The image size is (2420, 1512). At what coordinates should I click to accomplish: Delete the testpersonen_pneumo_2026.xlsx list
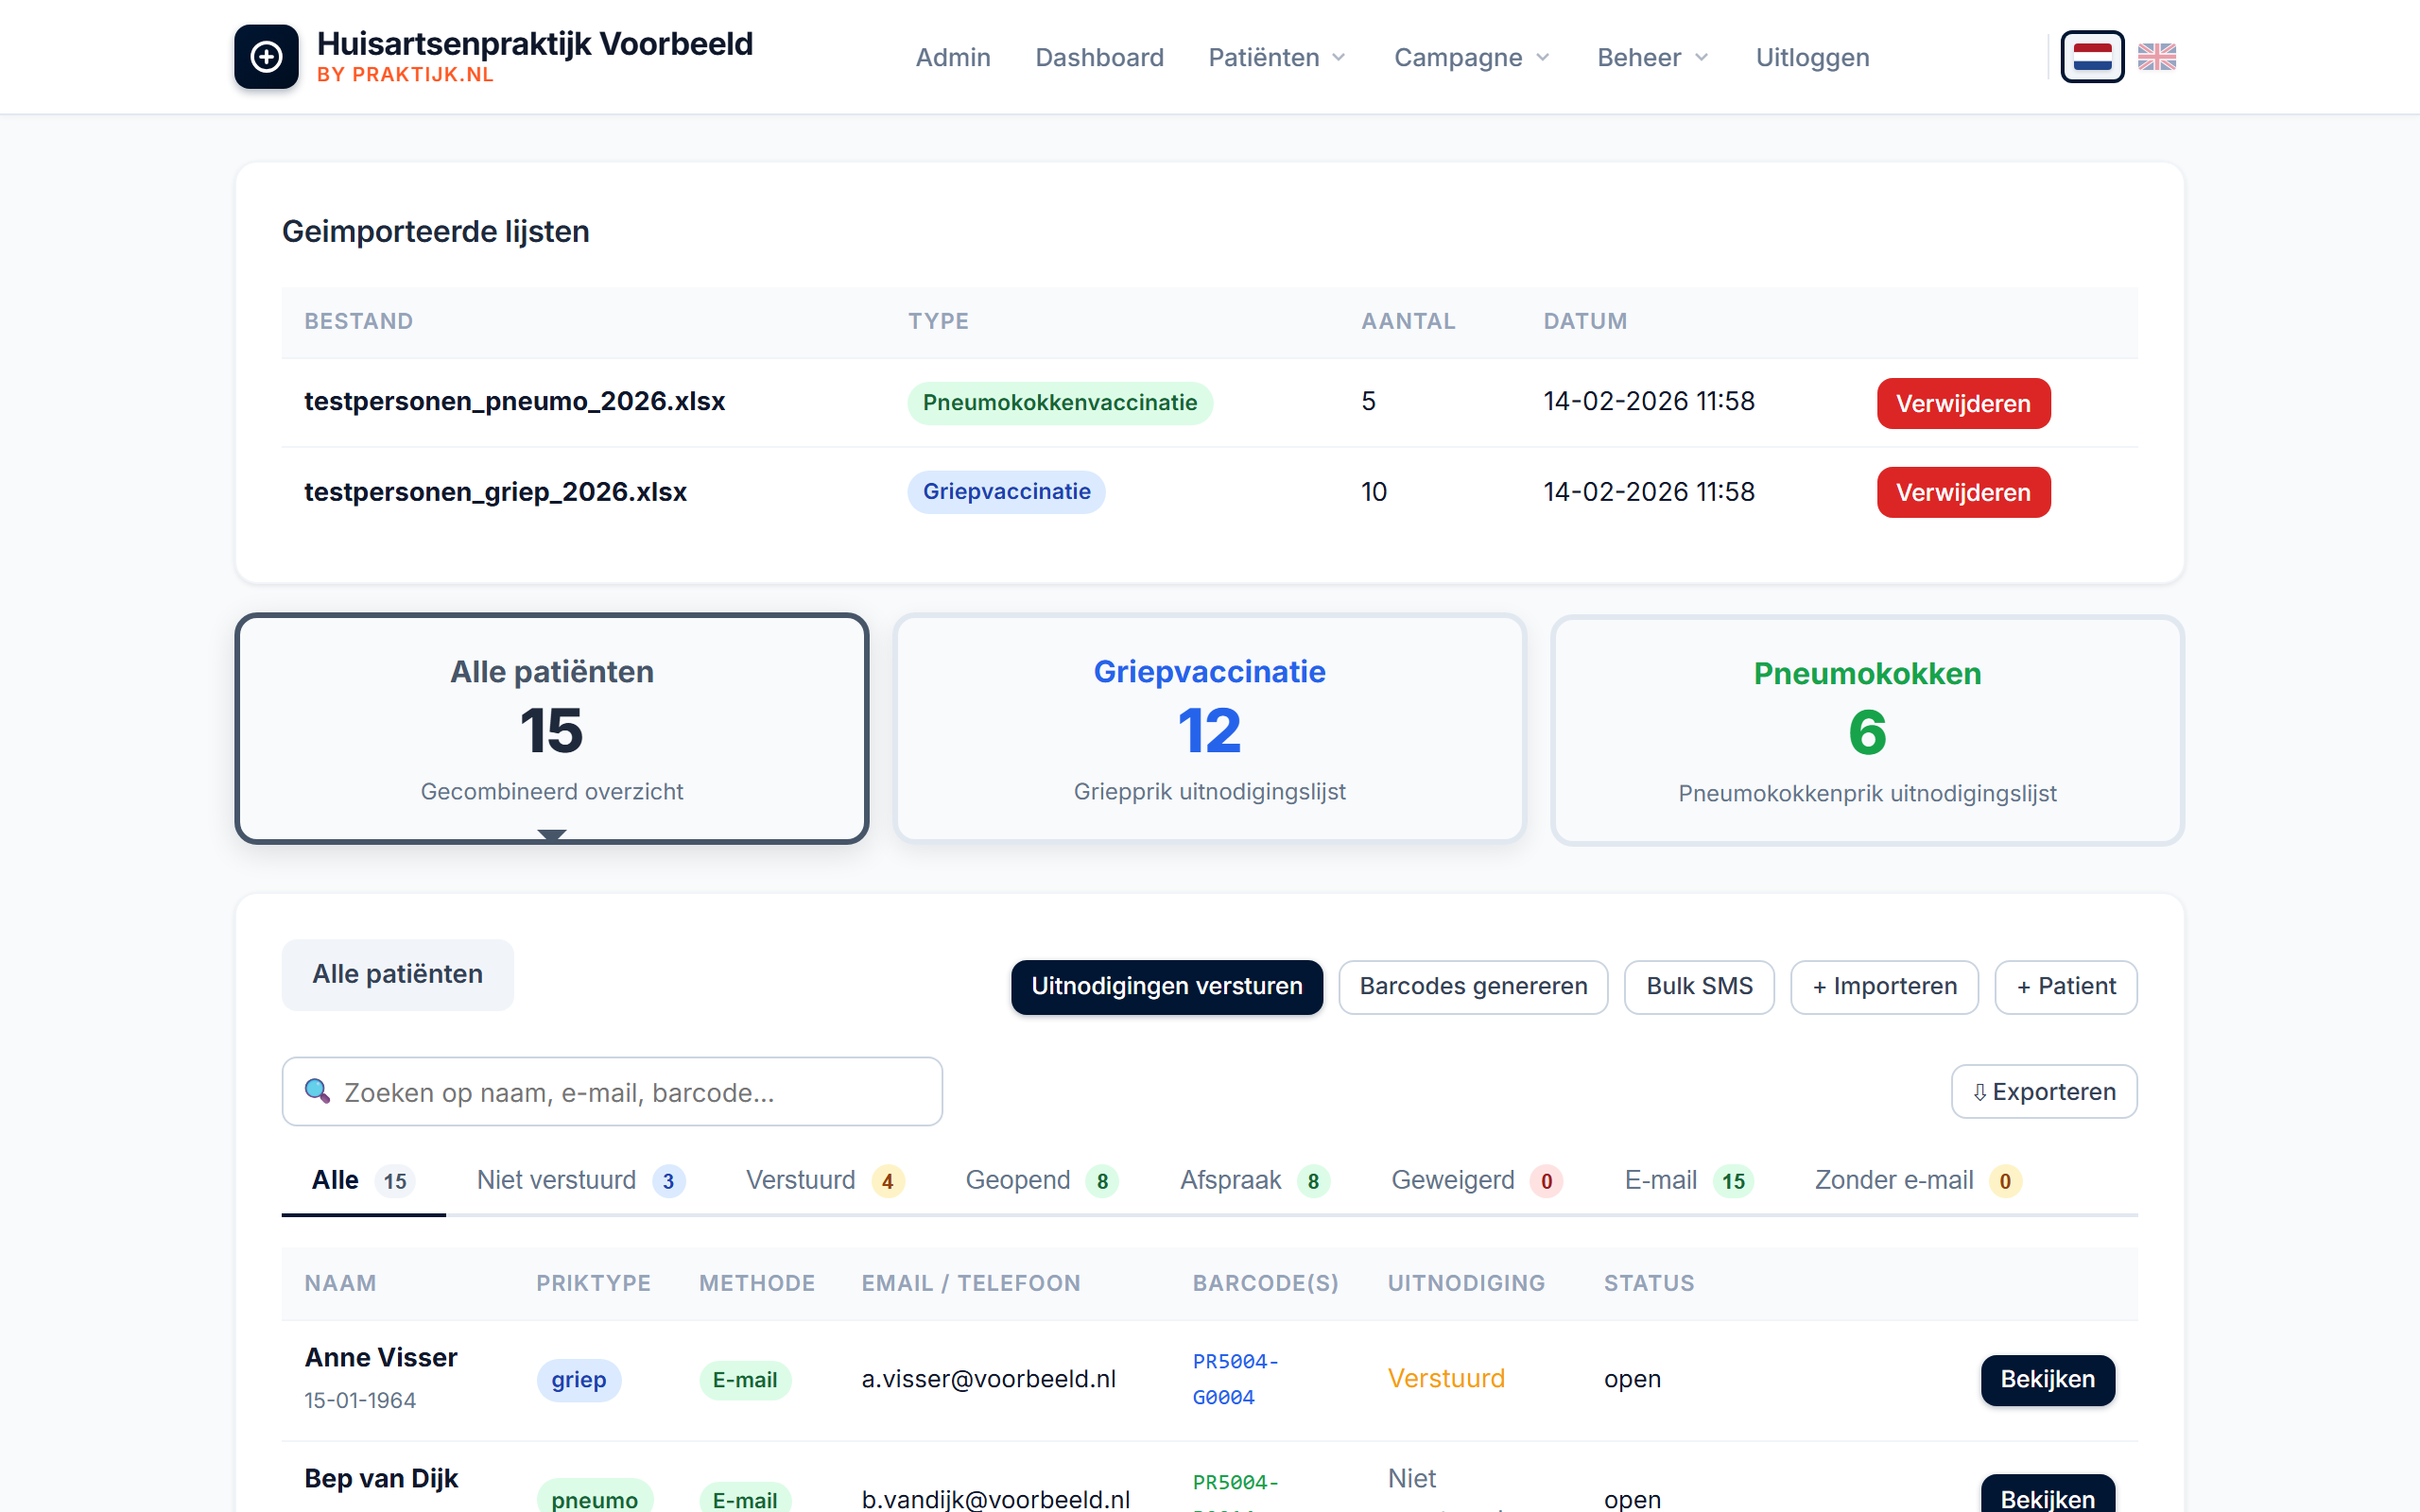coord(1962,404)
